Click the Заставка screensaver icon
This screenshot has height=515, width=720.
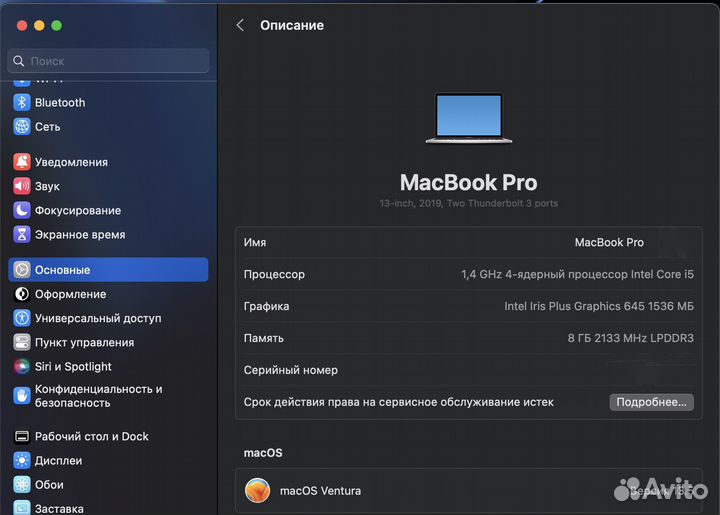click(x=22, y=508)
